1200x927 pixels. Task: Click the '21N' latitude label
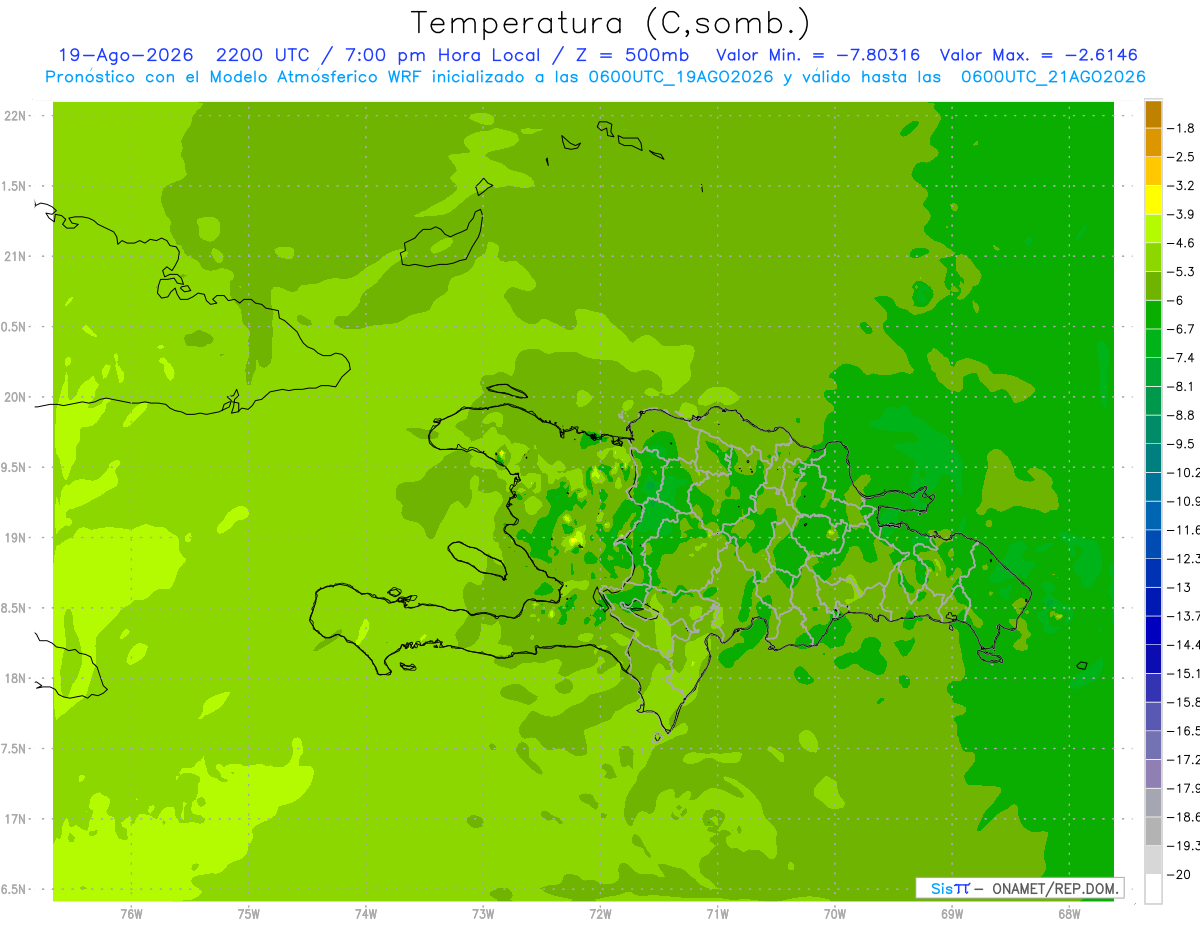pos(15,256)
